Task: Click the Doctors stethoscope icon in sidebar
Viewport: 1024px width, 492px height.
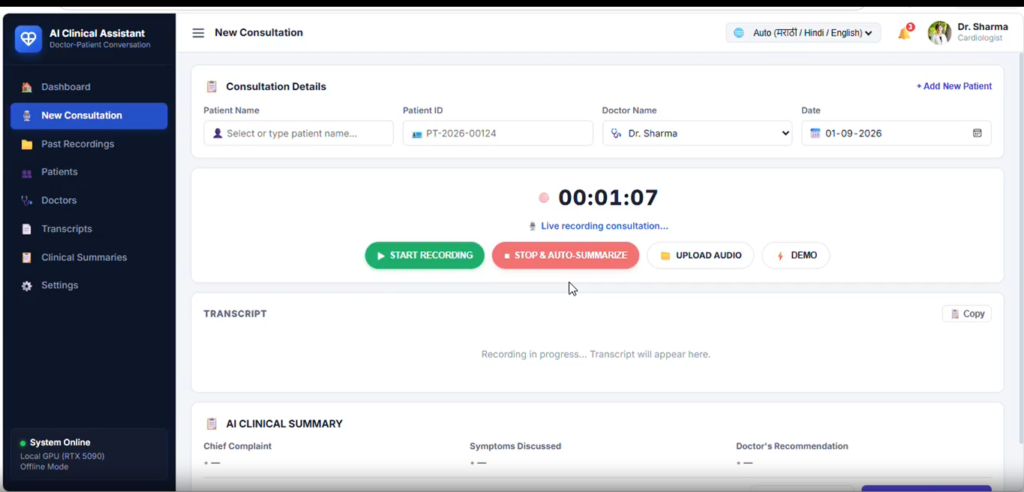Action: coord(27,201)
